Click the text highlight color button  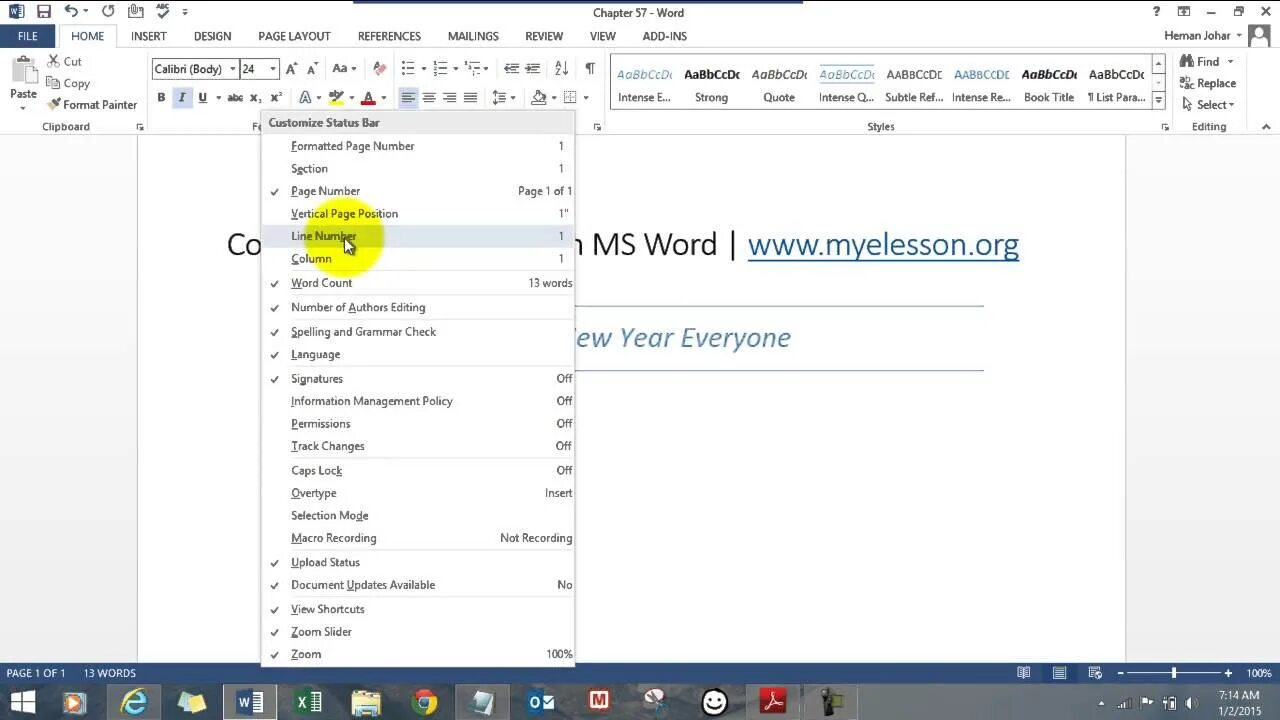[336, 98]
